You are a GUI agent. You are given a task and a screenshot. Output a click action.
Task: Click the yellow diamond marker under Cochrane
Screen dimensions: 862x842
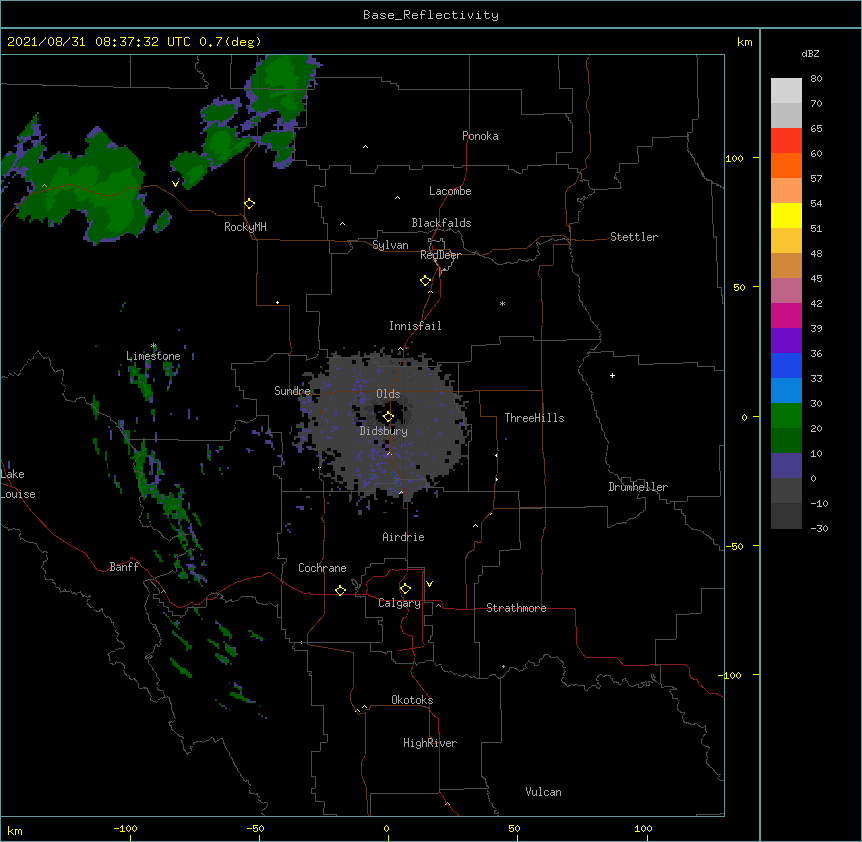[x=340, y=590]
